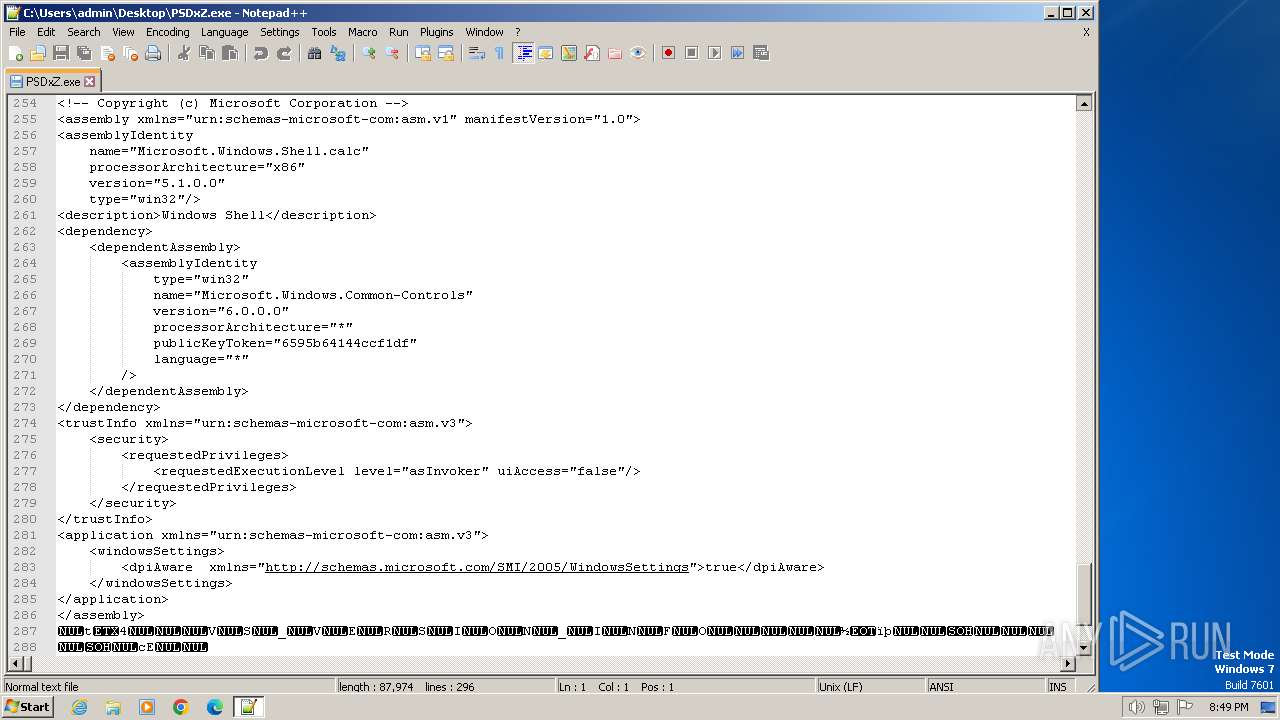Open the Document Map panel icon
The height and width of the screenshot is (720, 1280).
(568, 53)
